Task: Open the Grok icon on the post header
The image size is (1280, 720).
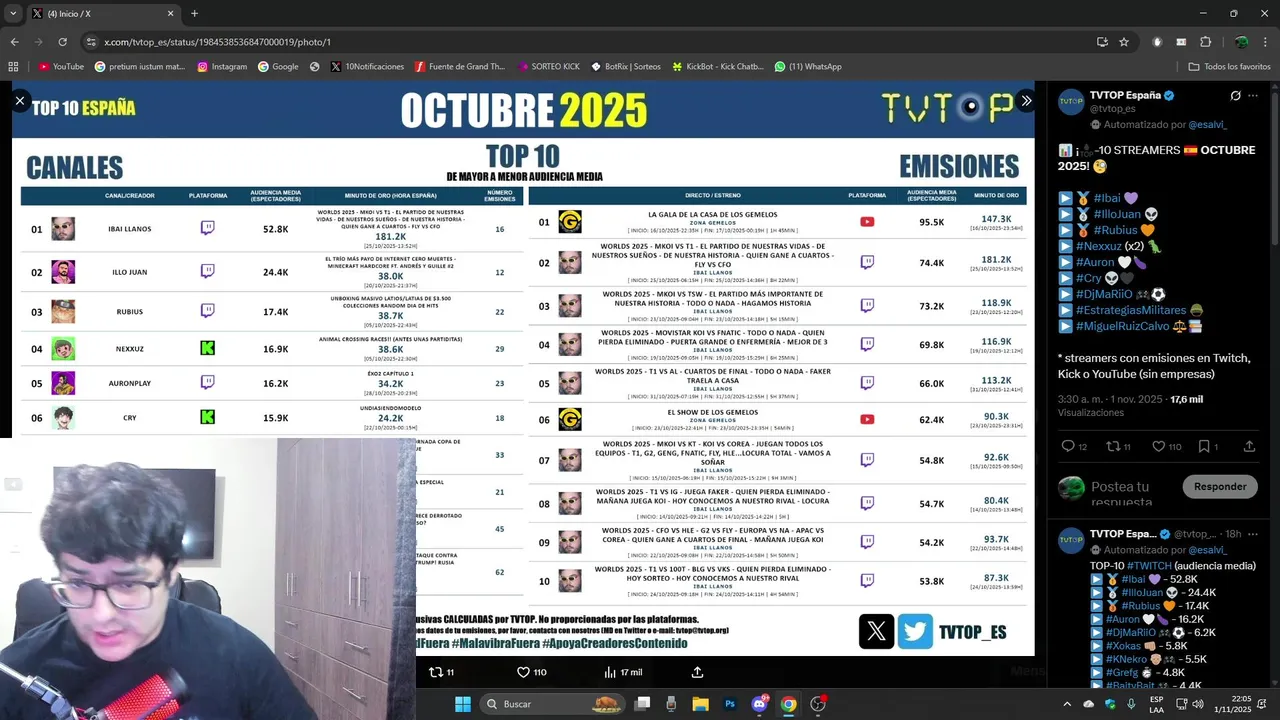Action: point(1236,96)
